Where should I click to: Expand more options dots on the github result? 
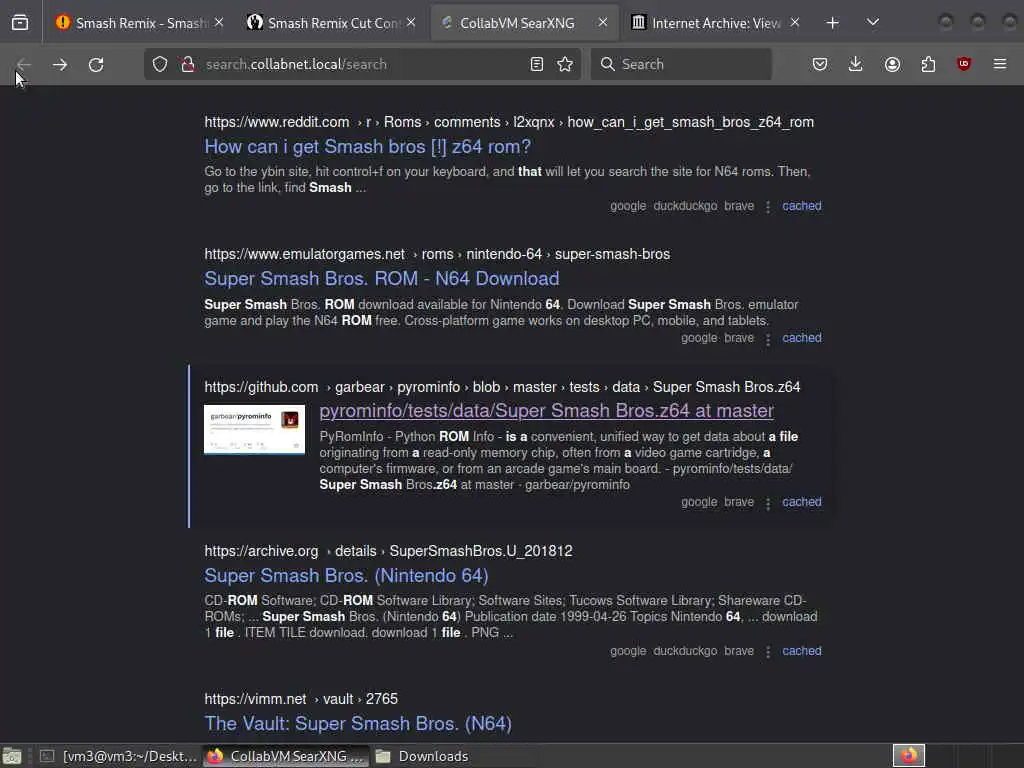768,503
